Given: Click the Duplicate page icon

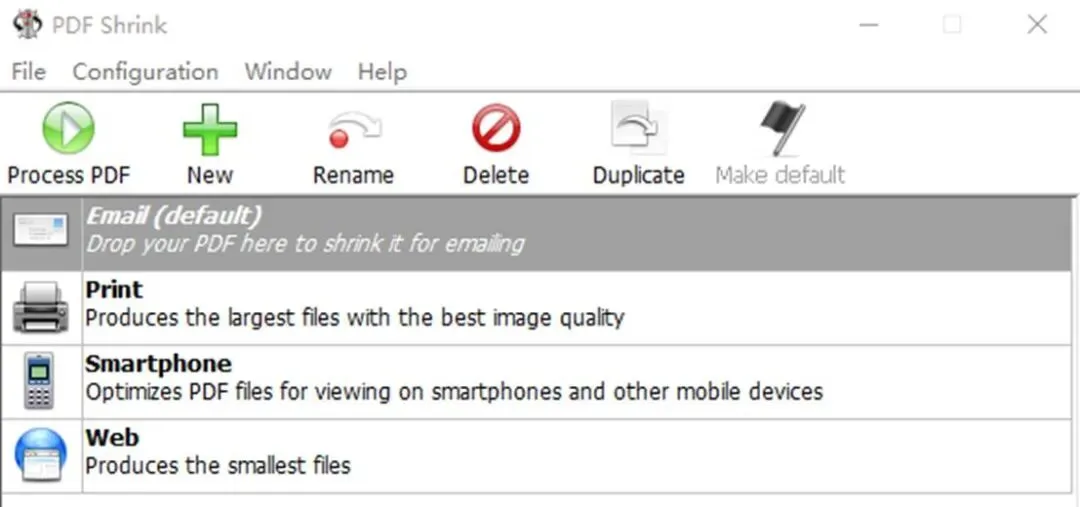Looking at the screenshot, I should coord(638,127).
